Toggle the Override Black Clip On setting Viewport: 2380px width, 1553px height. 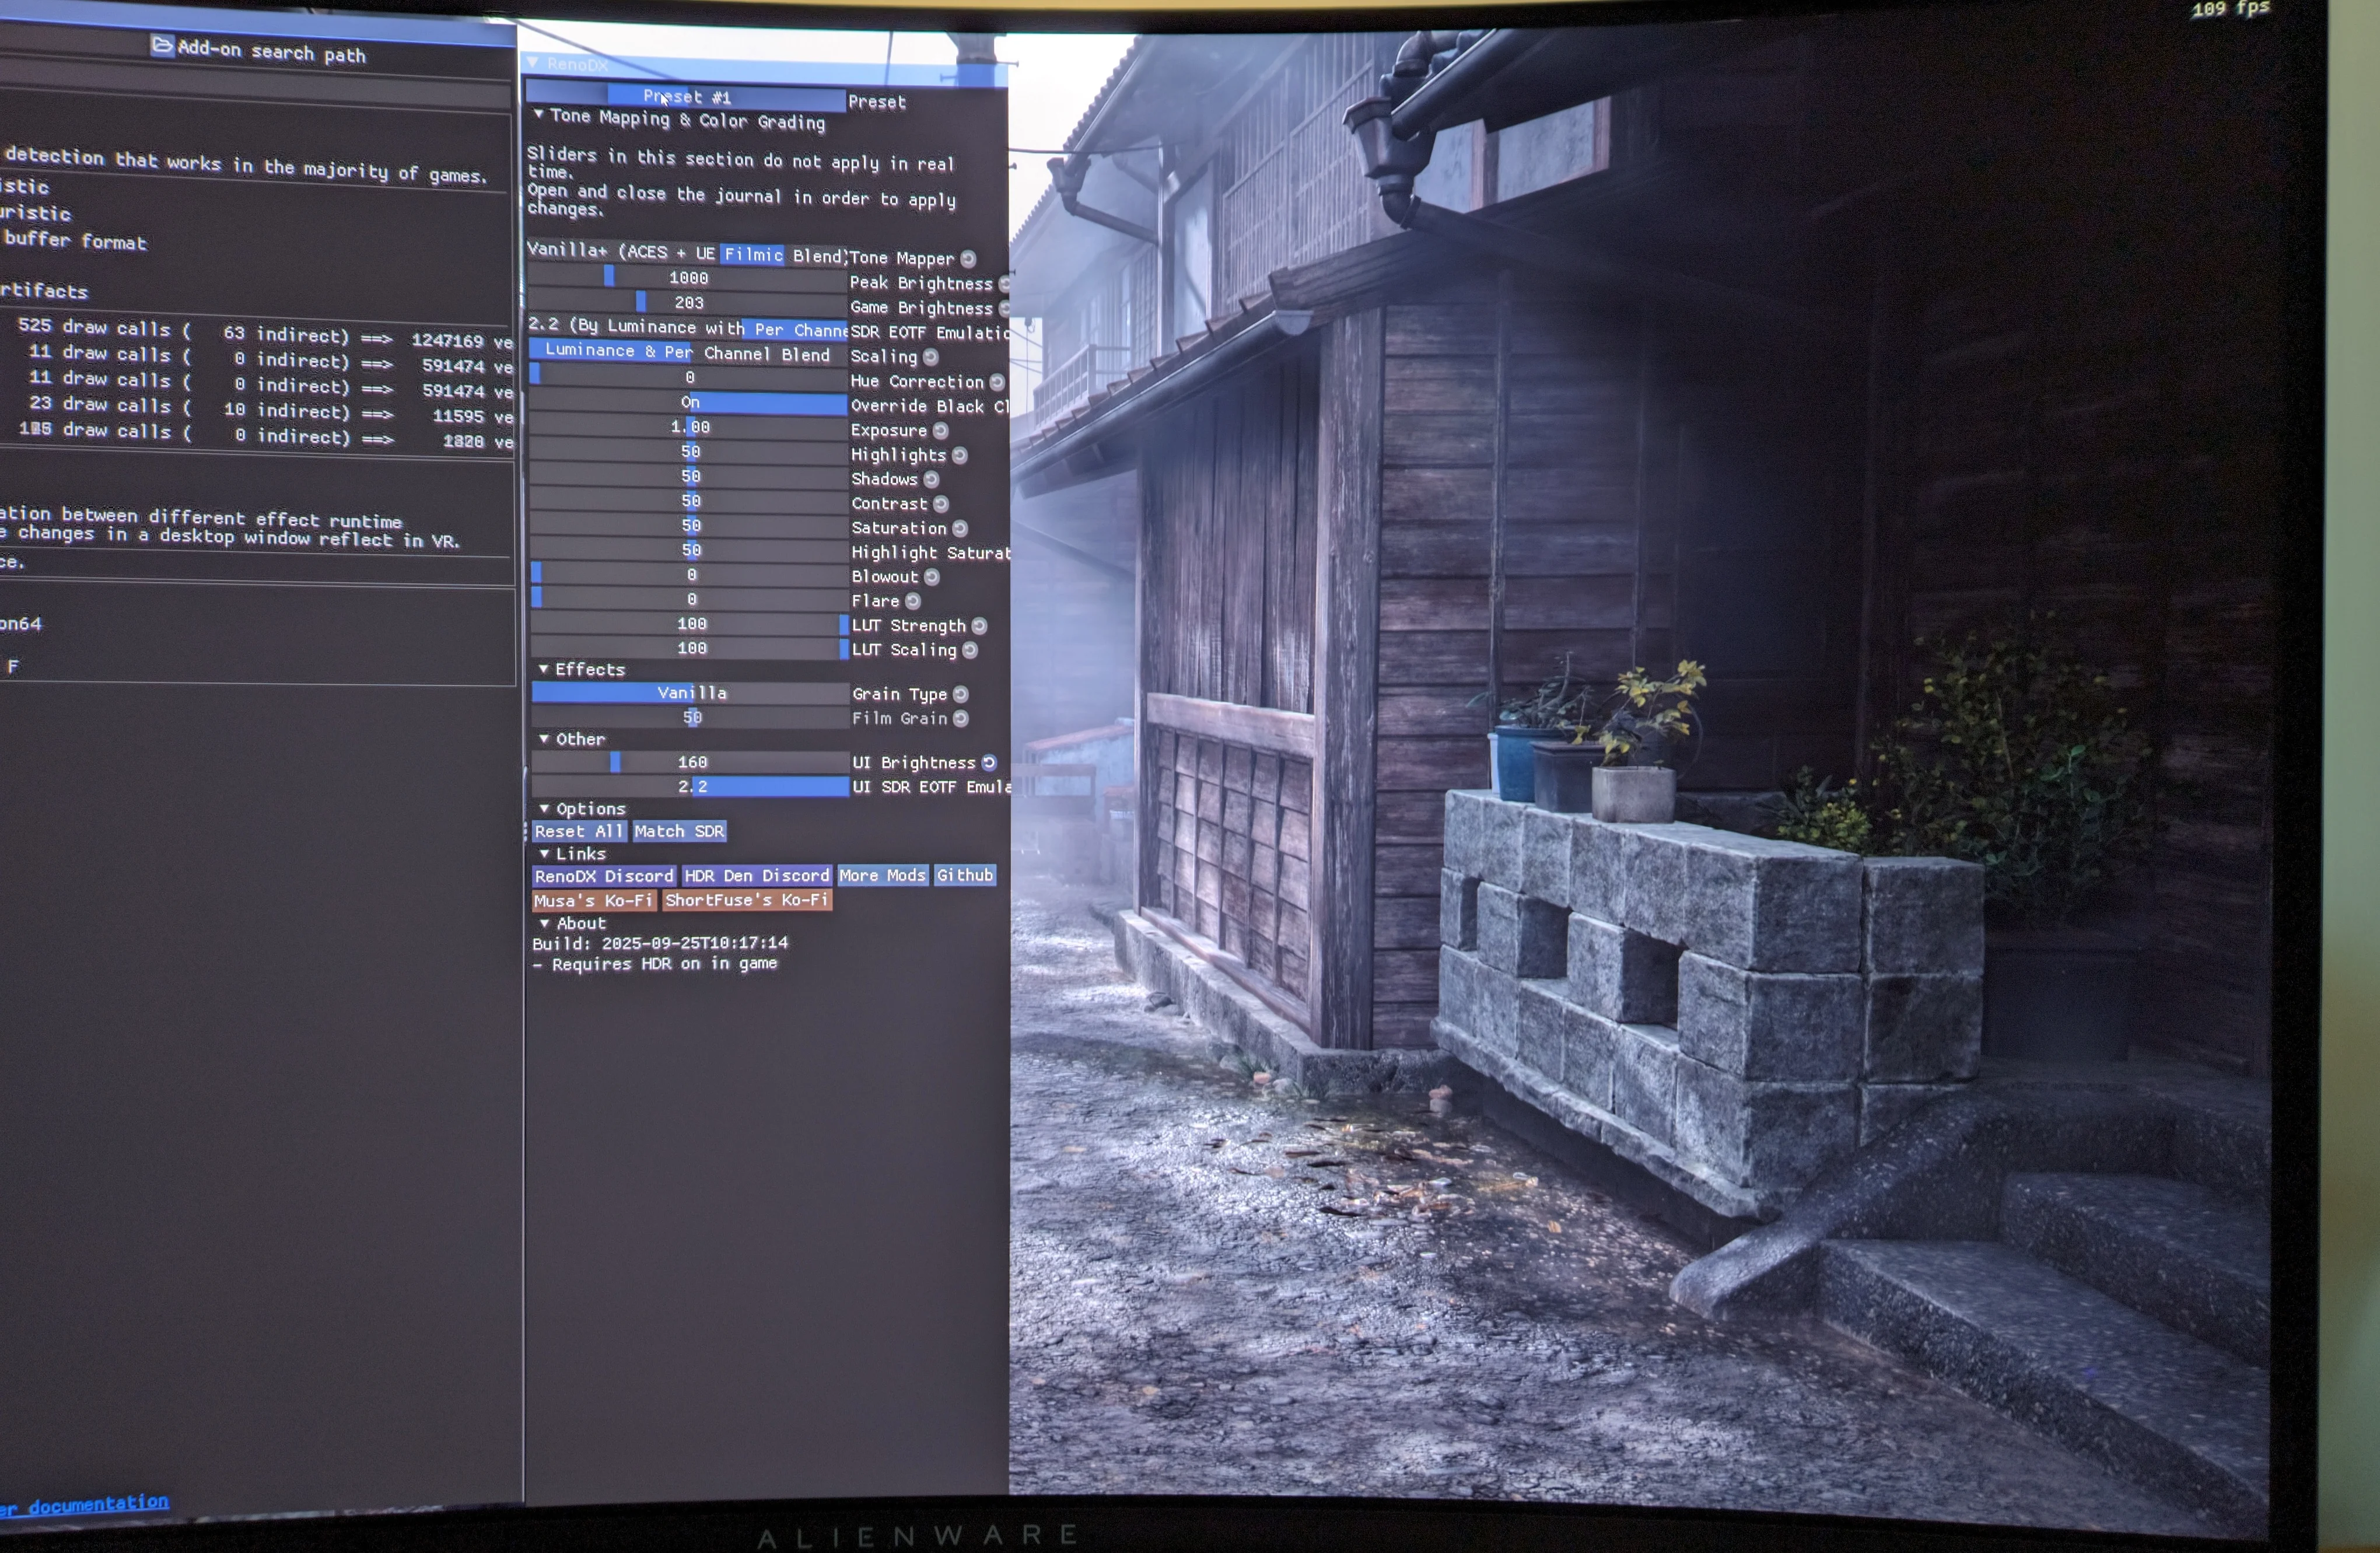click(x=688, y=403)
